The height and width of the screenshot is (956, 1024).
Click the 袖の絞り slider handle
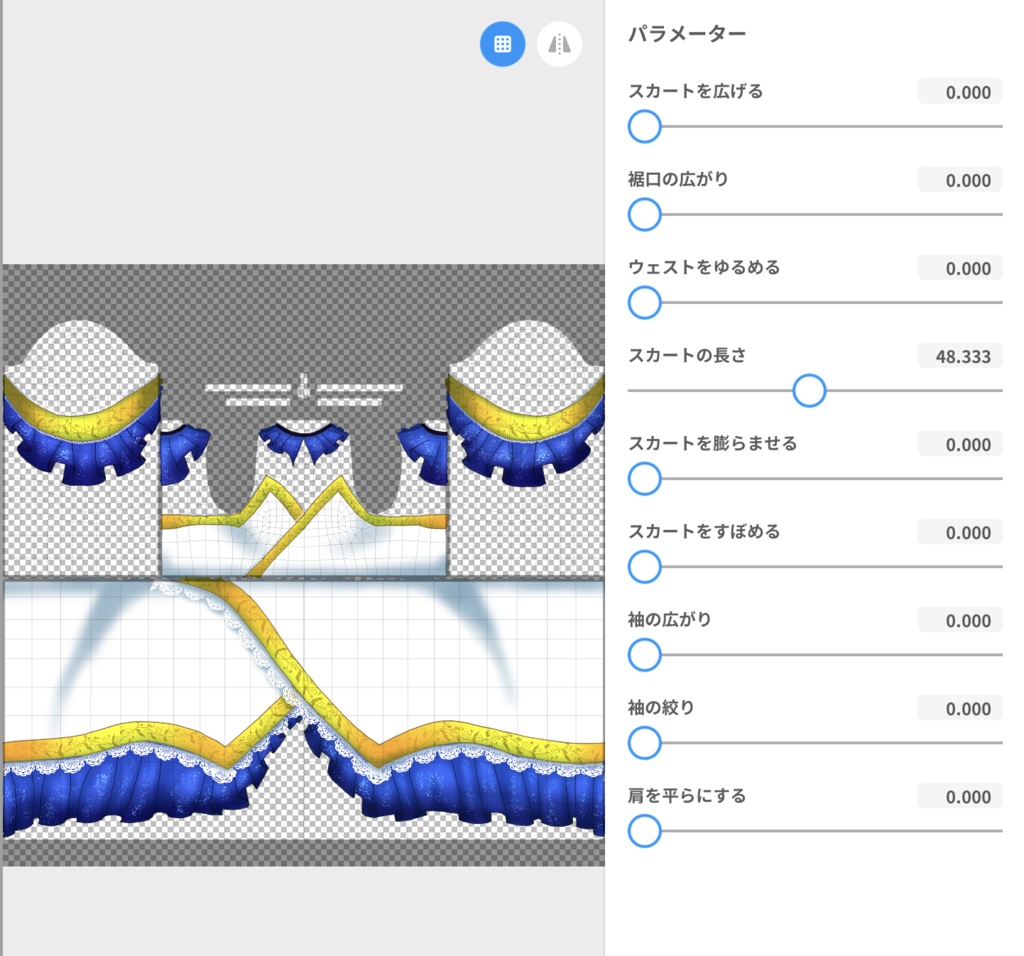tap(645, 742)
